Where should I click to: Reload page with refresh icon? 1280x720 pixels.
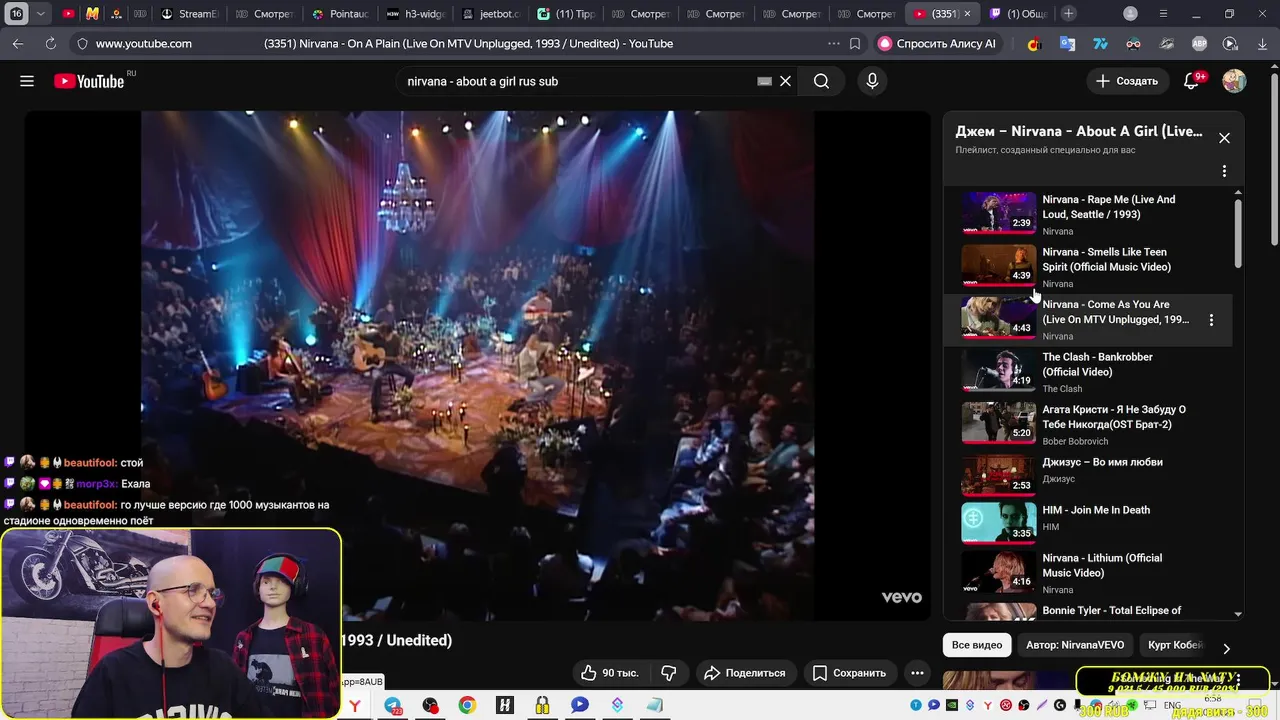(51, 43)
